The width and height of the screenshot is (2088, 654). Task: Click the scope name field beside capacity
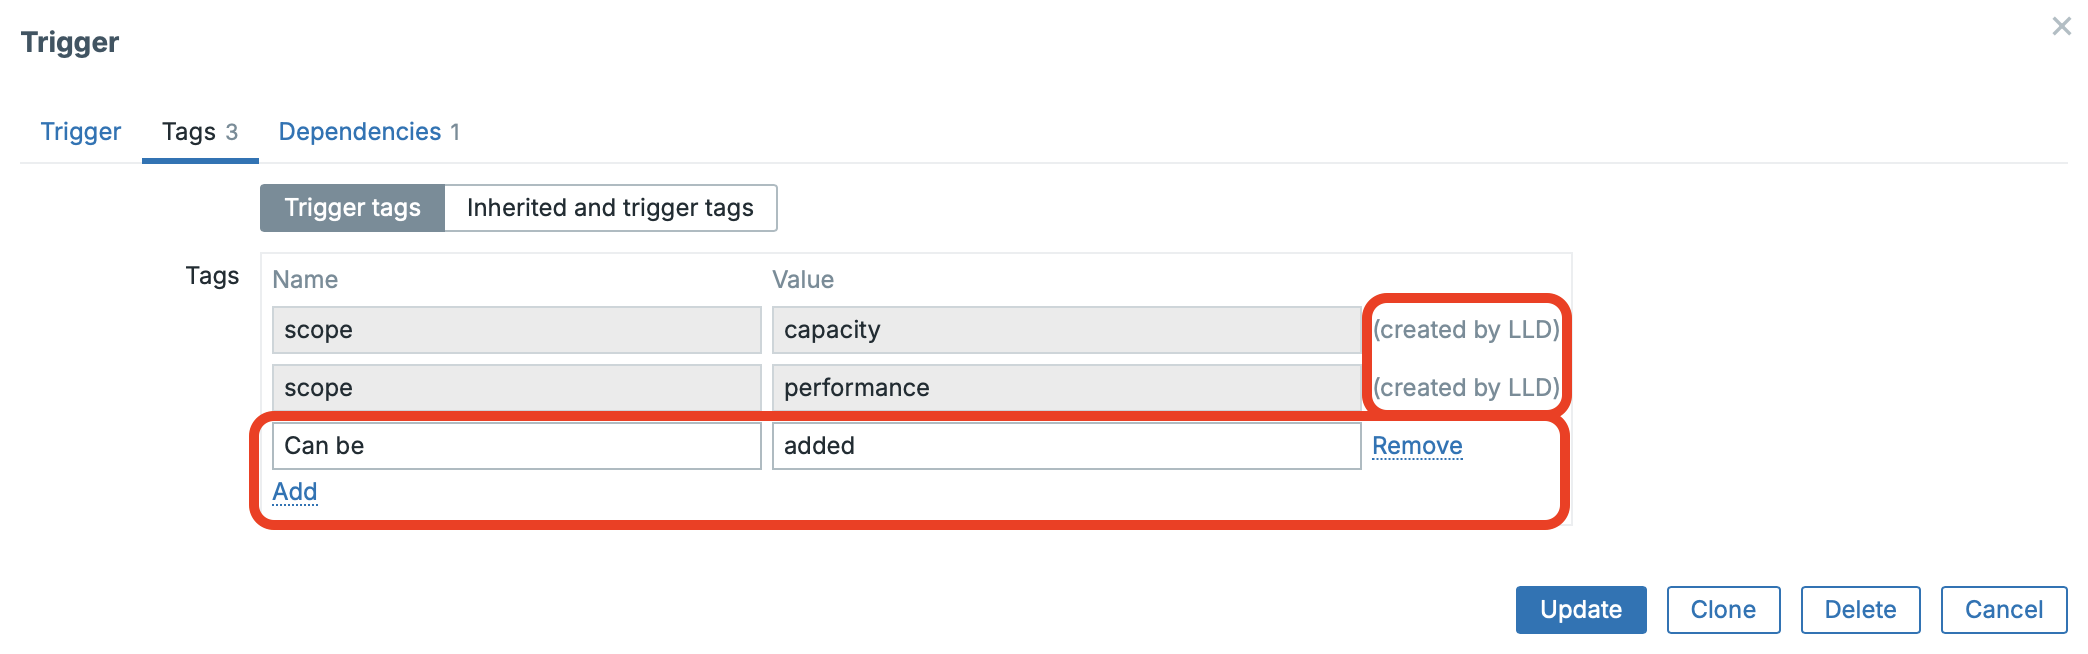click(x=516, y=330)
